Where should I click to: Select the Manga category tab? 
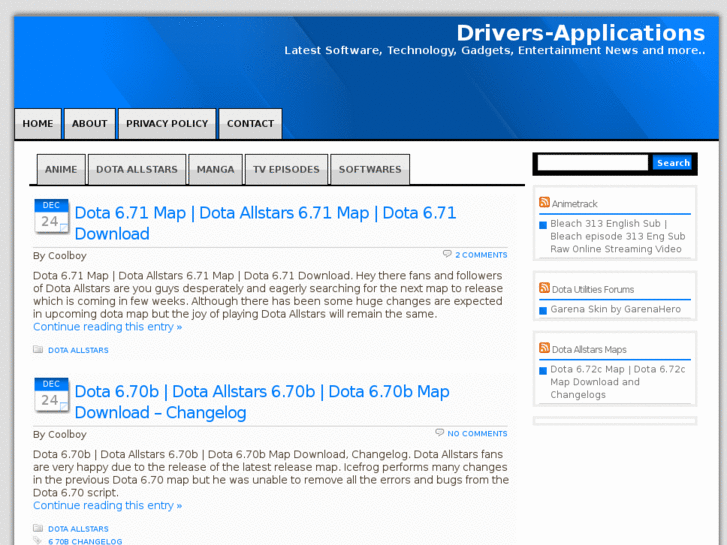tap(216, 169)
